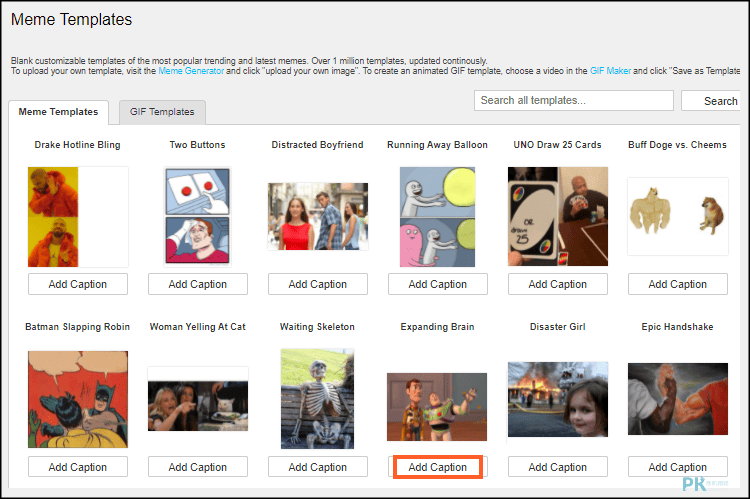The image size is (750, 499).
Task: Click the Waiting Skeleton title text
Action: [x=318, y=327]
